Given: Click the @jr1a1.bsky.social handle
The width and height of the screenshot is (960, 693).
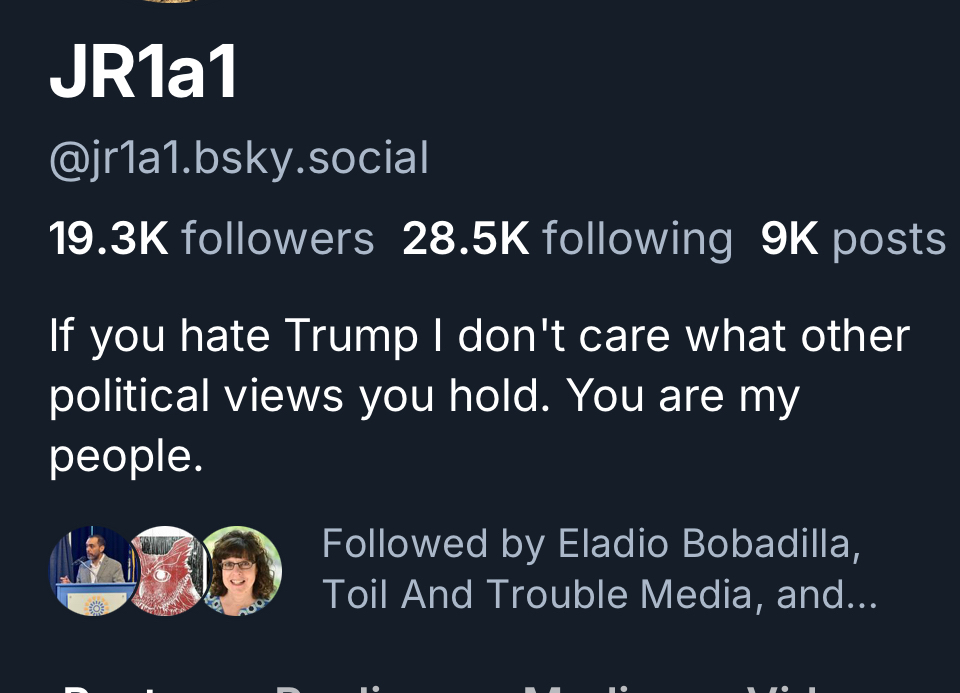Looking at the screenshot, I should pyautogui.click(x=239, y=158).
